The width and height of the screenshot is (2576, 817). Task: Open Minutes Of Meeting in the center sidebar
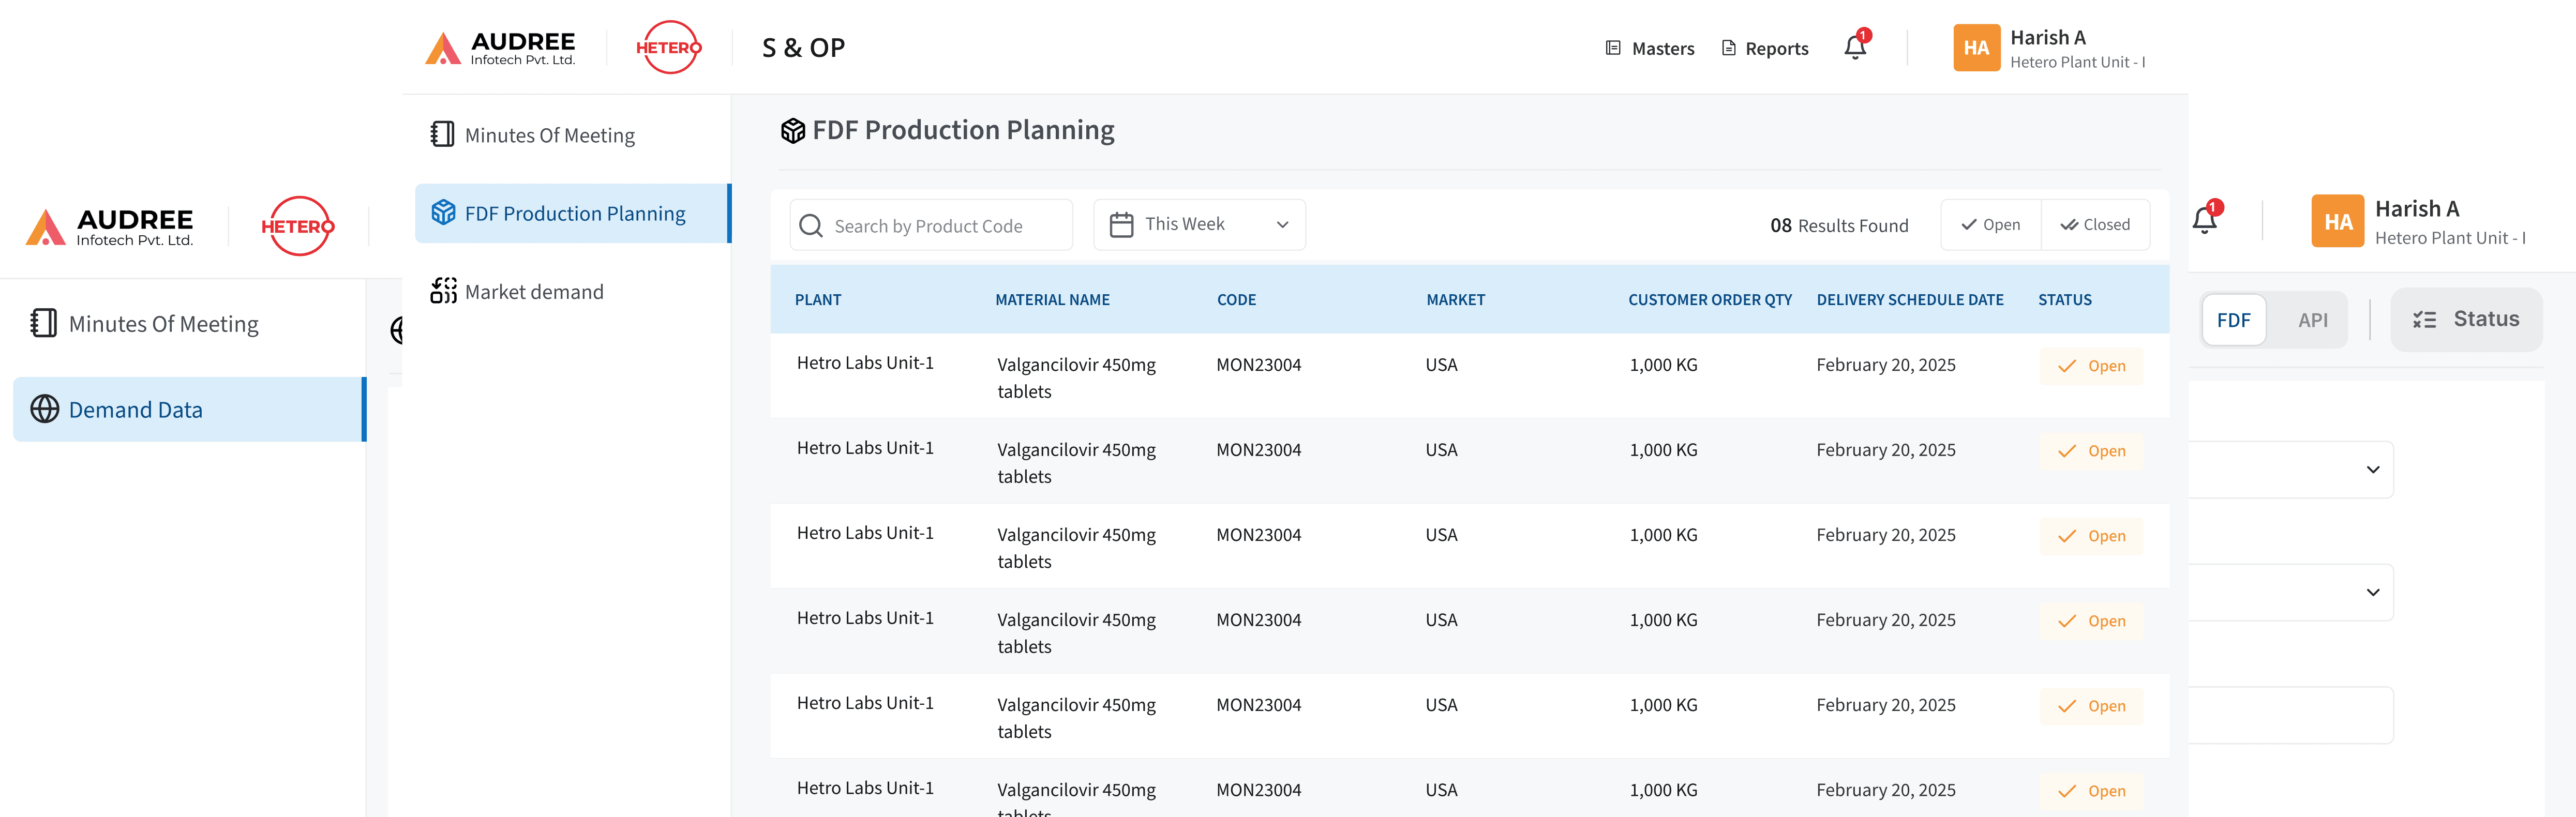point(549,135)
